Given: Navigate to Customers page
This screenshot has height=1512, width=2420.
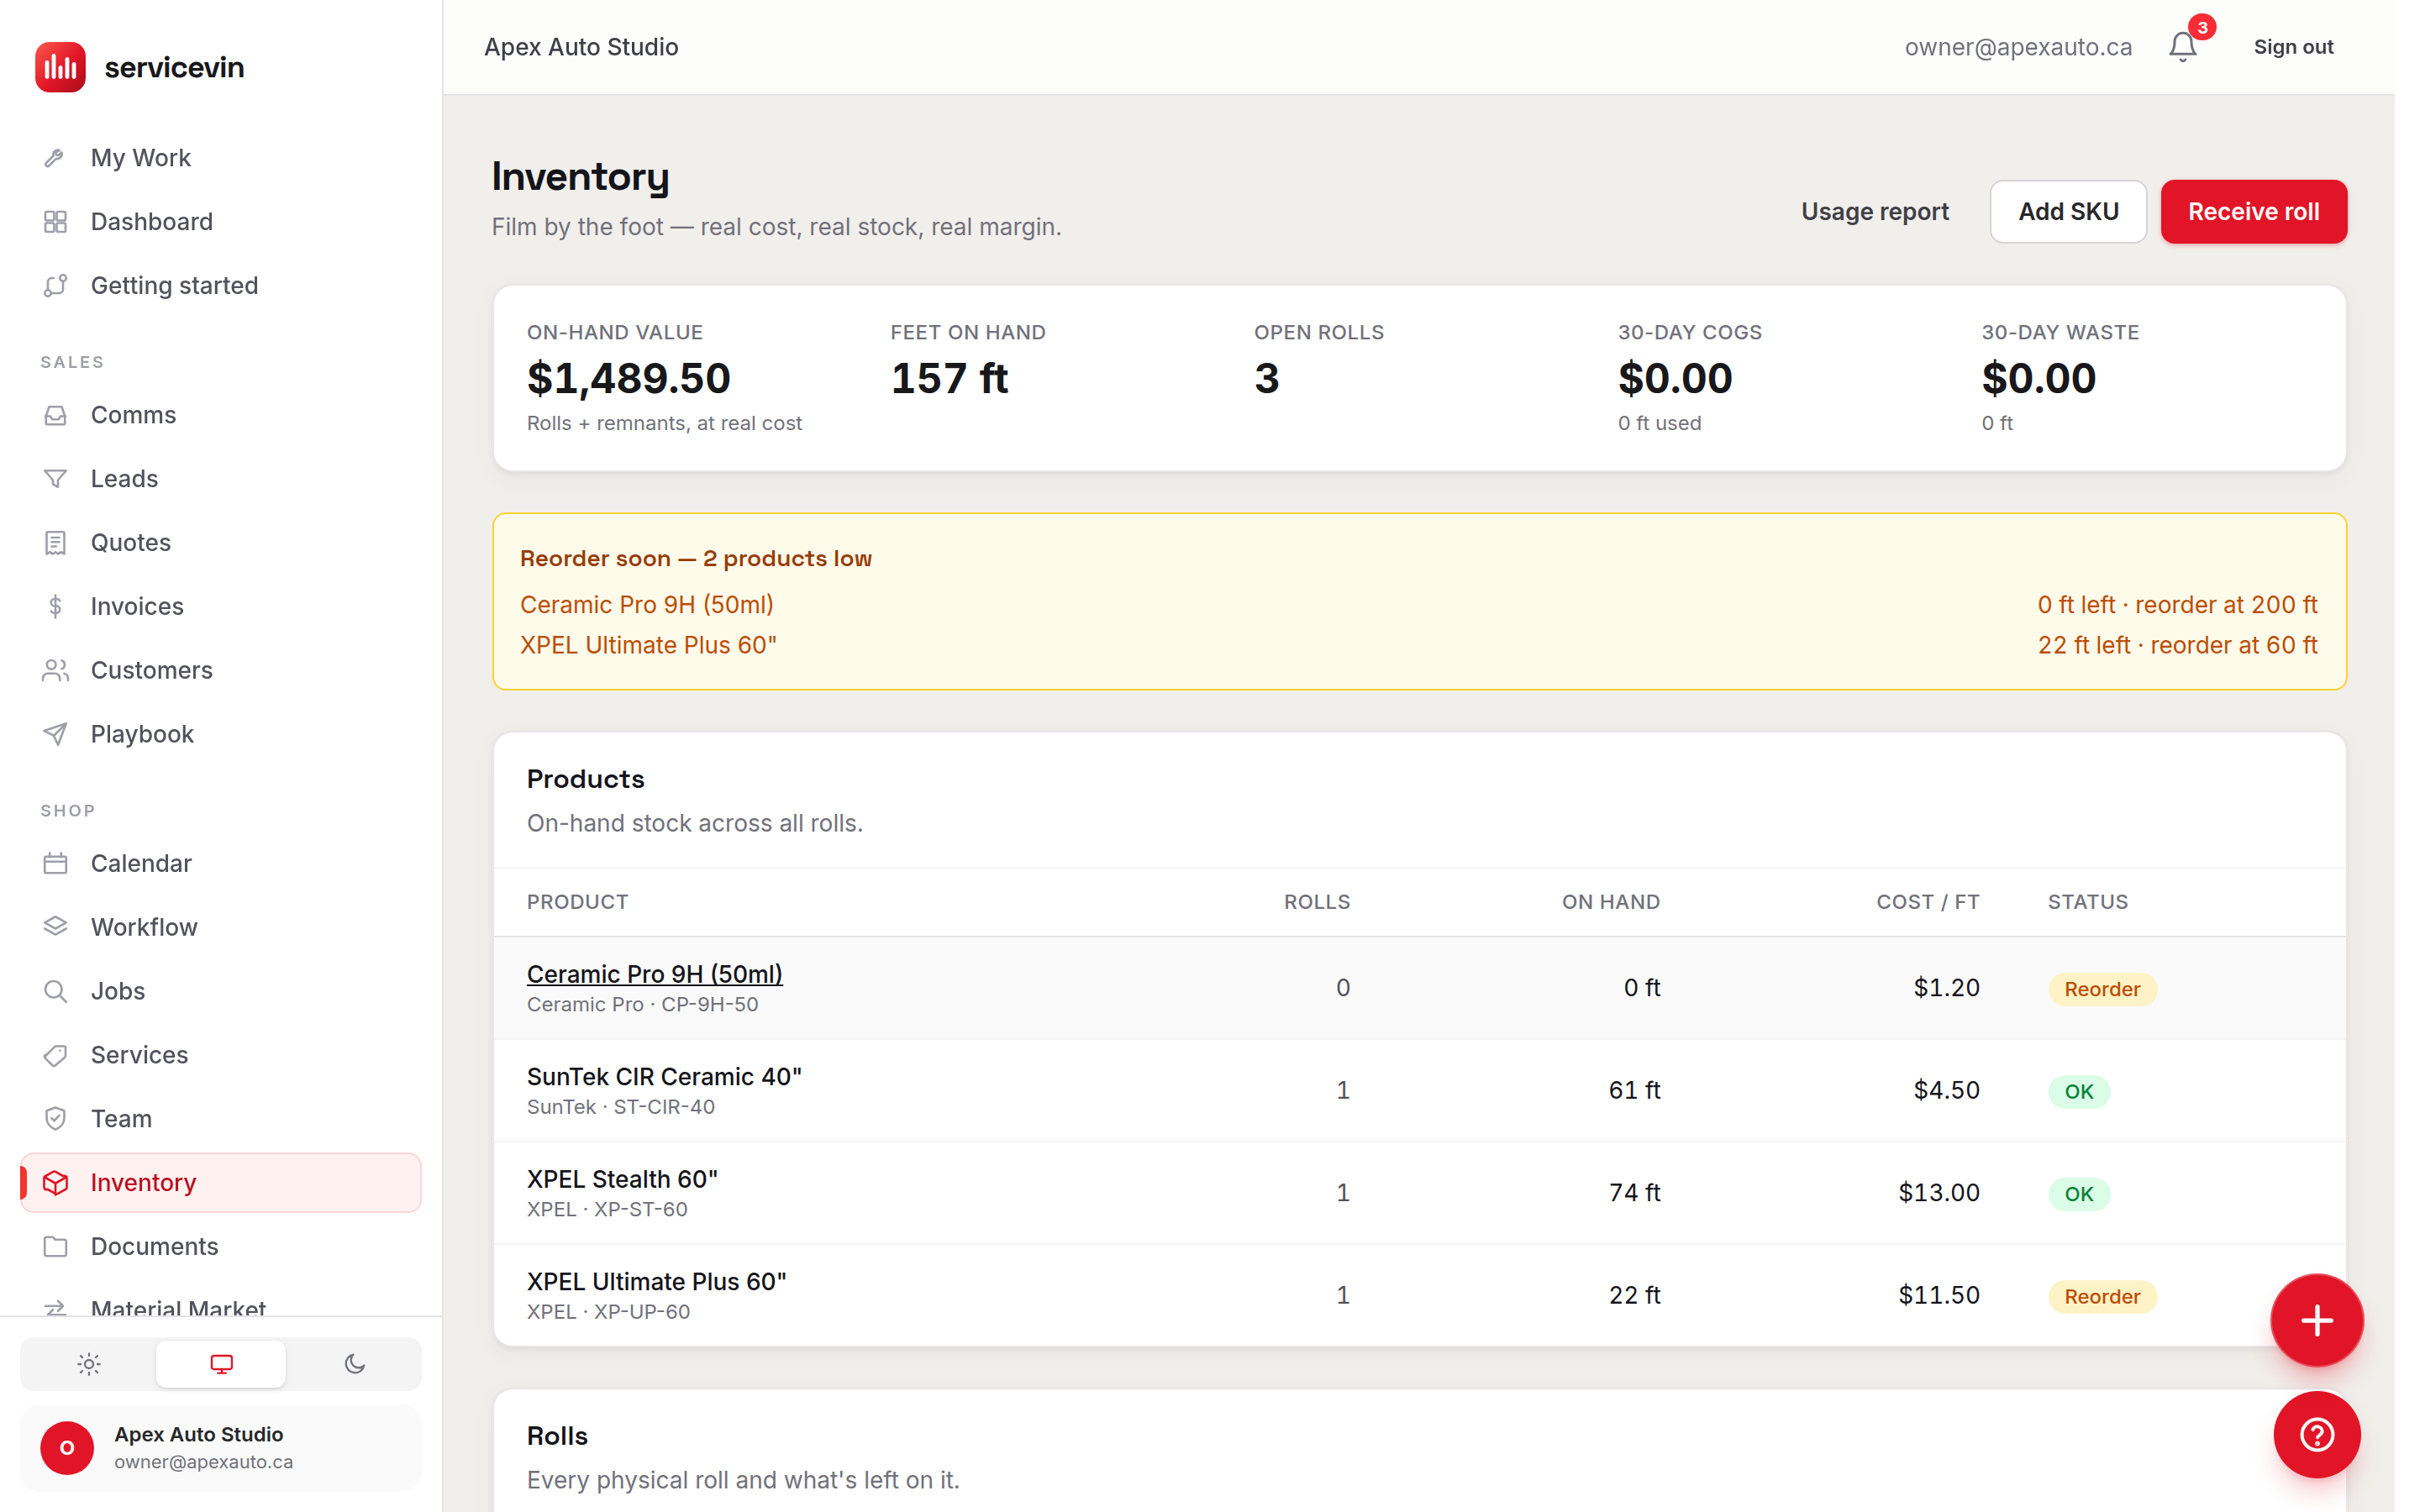Looking at the screenshot, I should [220, 671].
